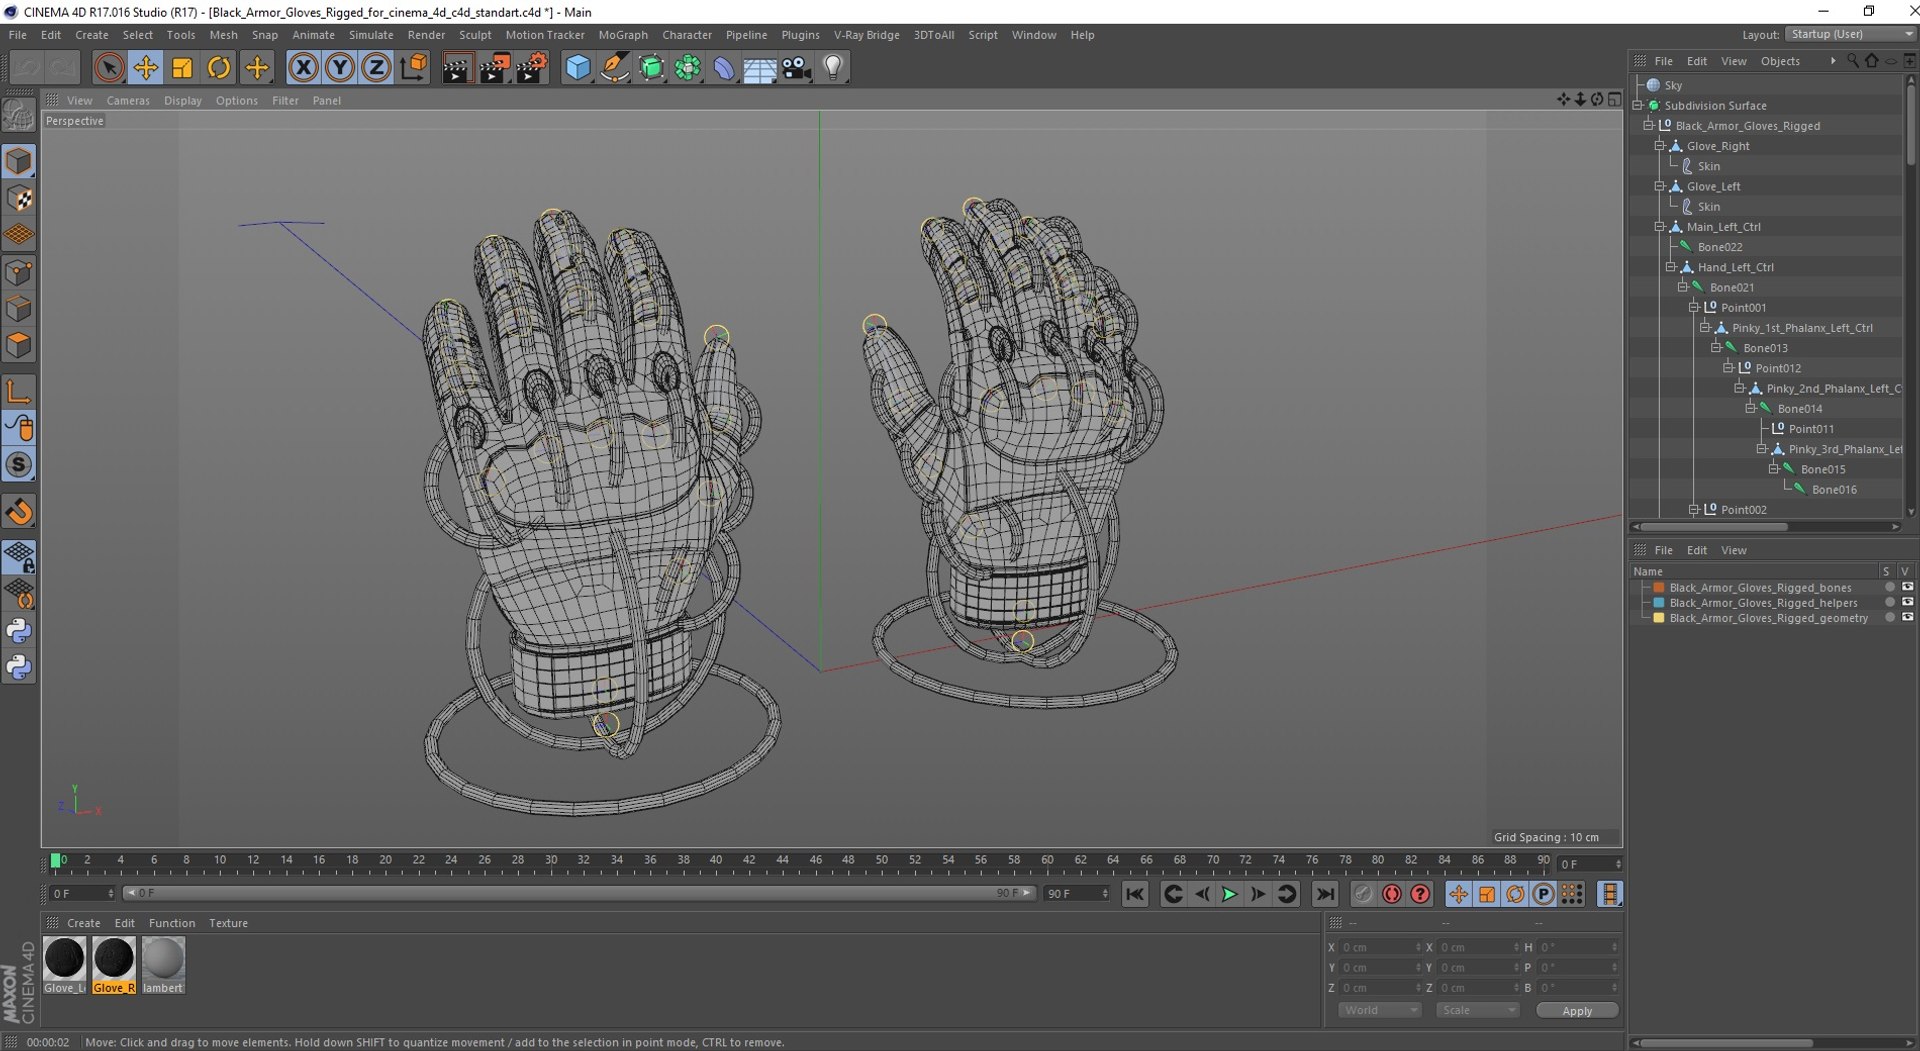Switch to Polygons mode

(x=19, y=346)
